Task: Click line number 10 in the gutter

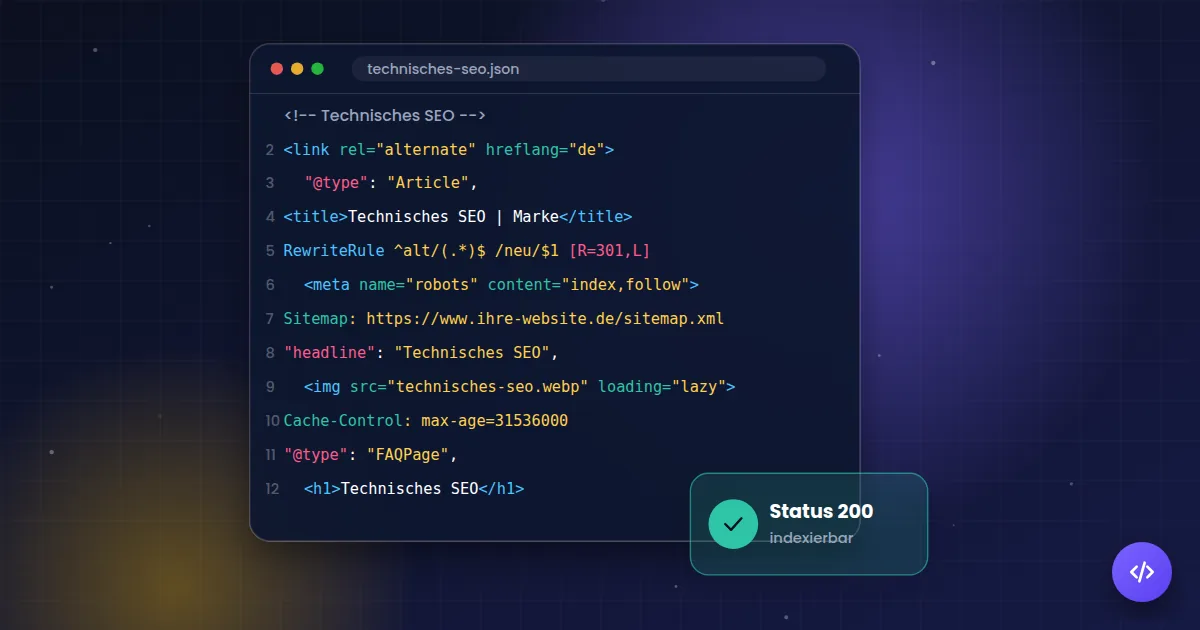Action: (272, 421)
